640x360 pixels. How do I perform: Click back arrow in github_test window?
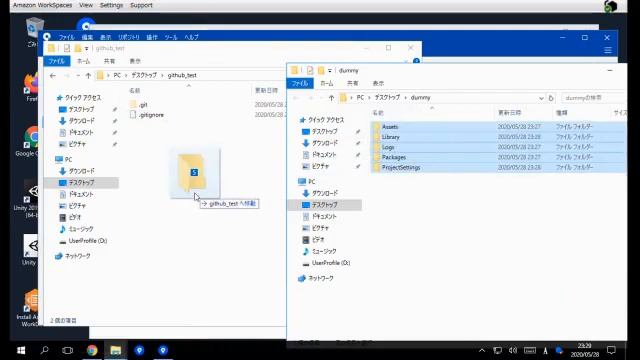pos(53,76)
